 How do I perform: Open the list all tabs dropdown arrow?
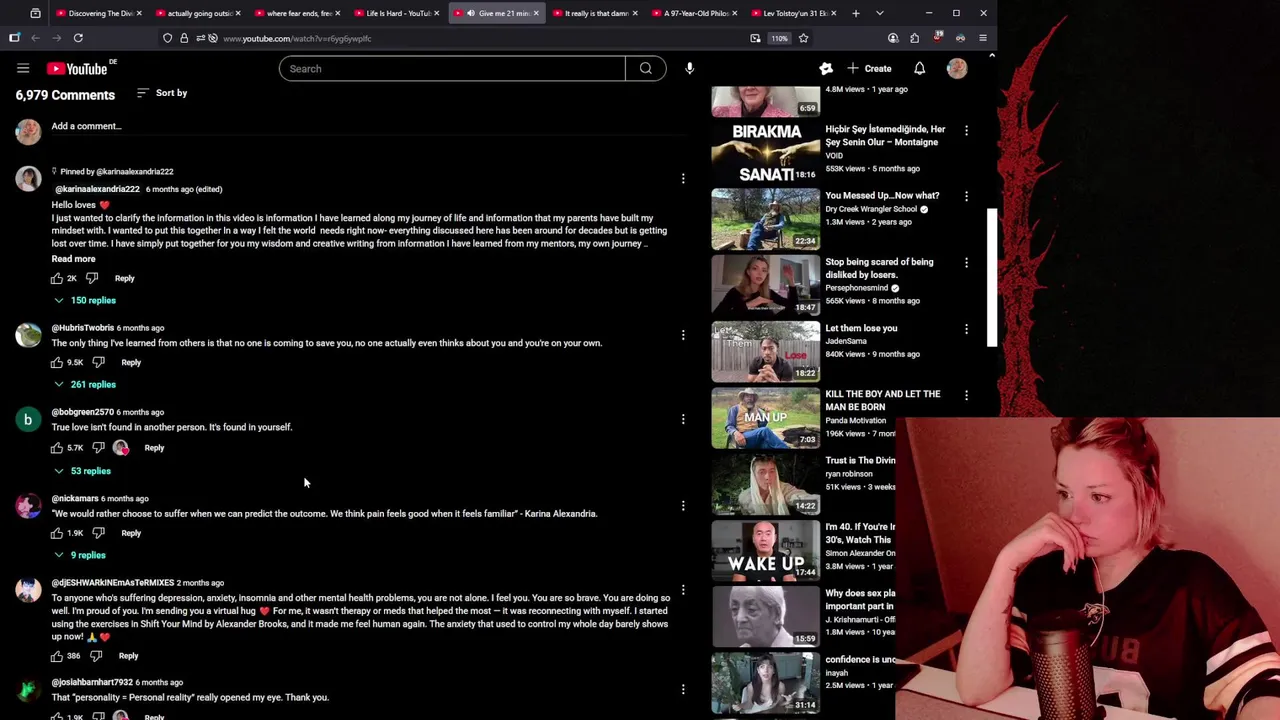coord(880,13)
